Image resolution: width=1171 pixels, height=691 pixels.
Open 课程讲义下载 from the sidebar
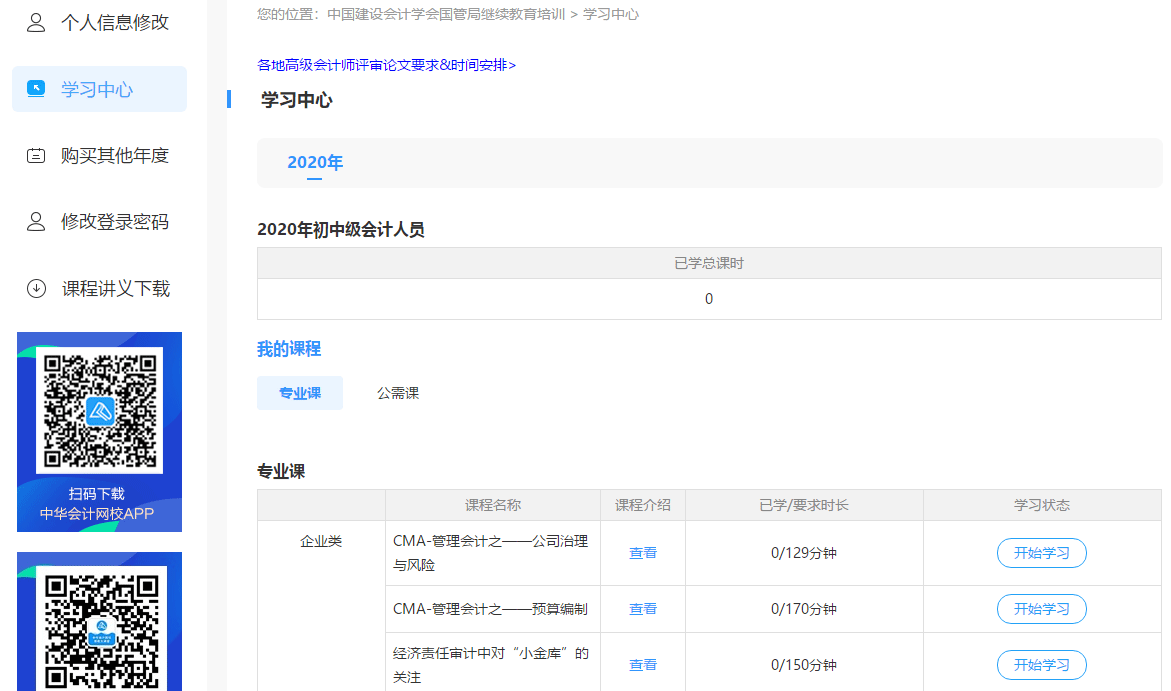(115, 289)
